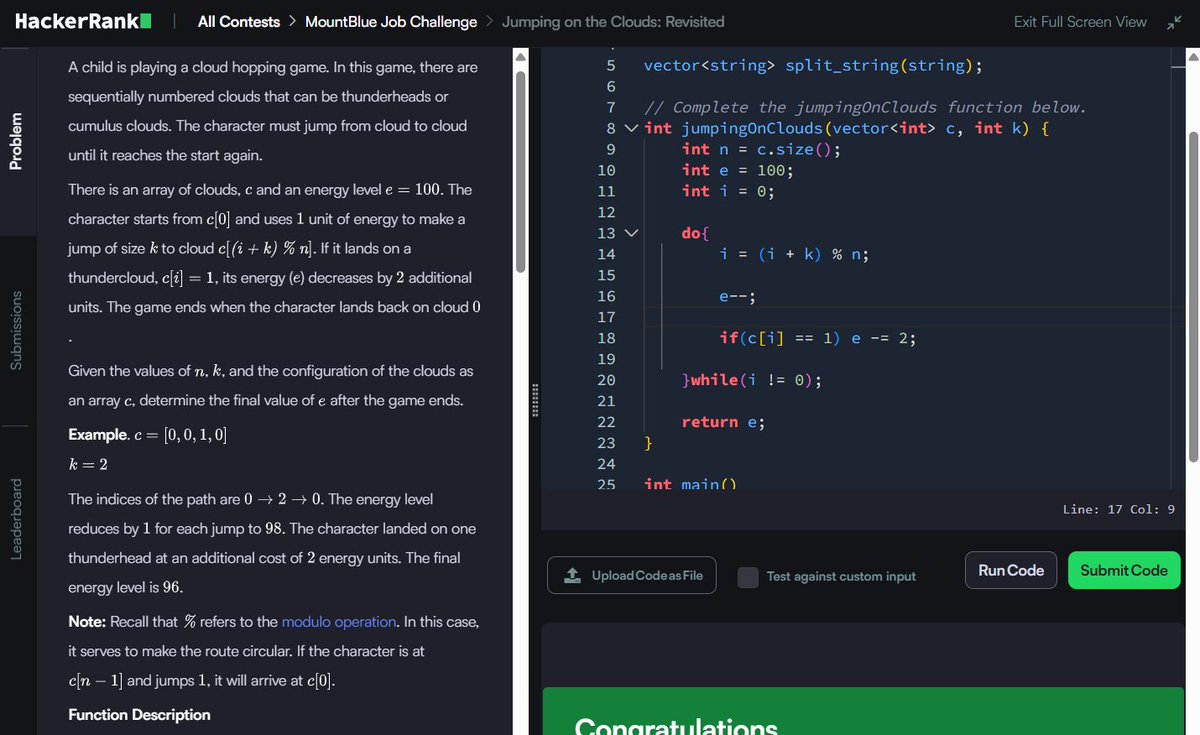This screenshot has height=735, width=1200.
Task: Click code line 14 'i = (i + k) % n;'
Action: point(794,254)
